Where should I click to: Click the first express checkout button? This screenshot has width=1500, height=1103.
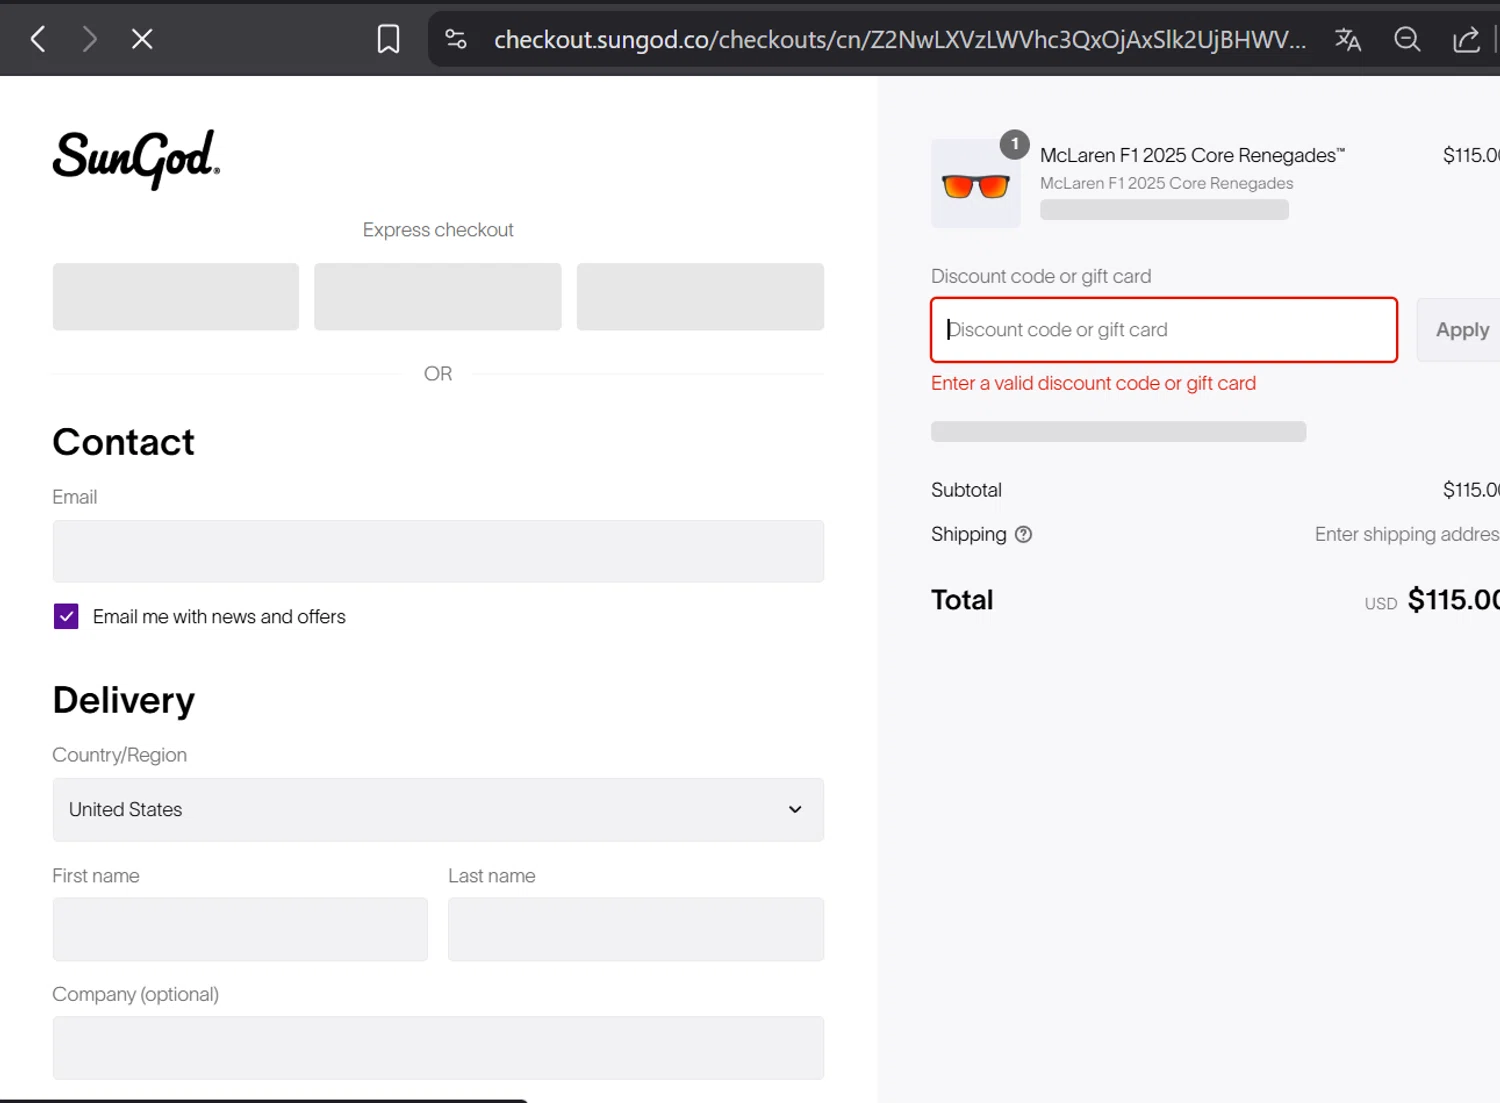pyautogui.click(x=176, y=297)
